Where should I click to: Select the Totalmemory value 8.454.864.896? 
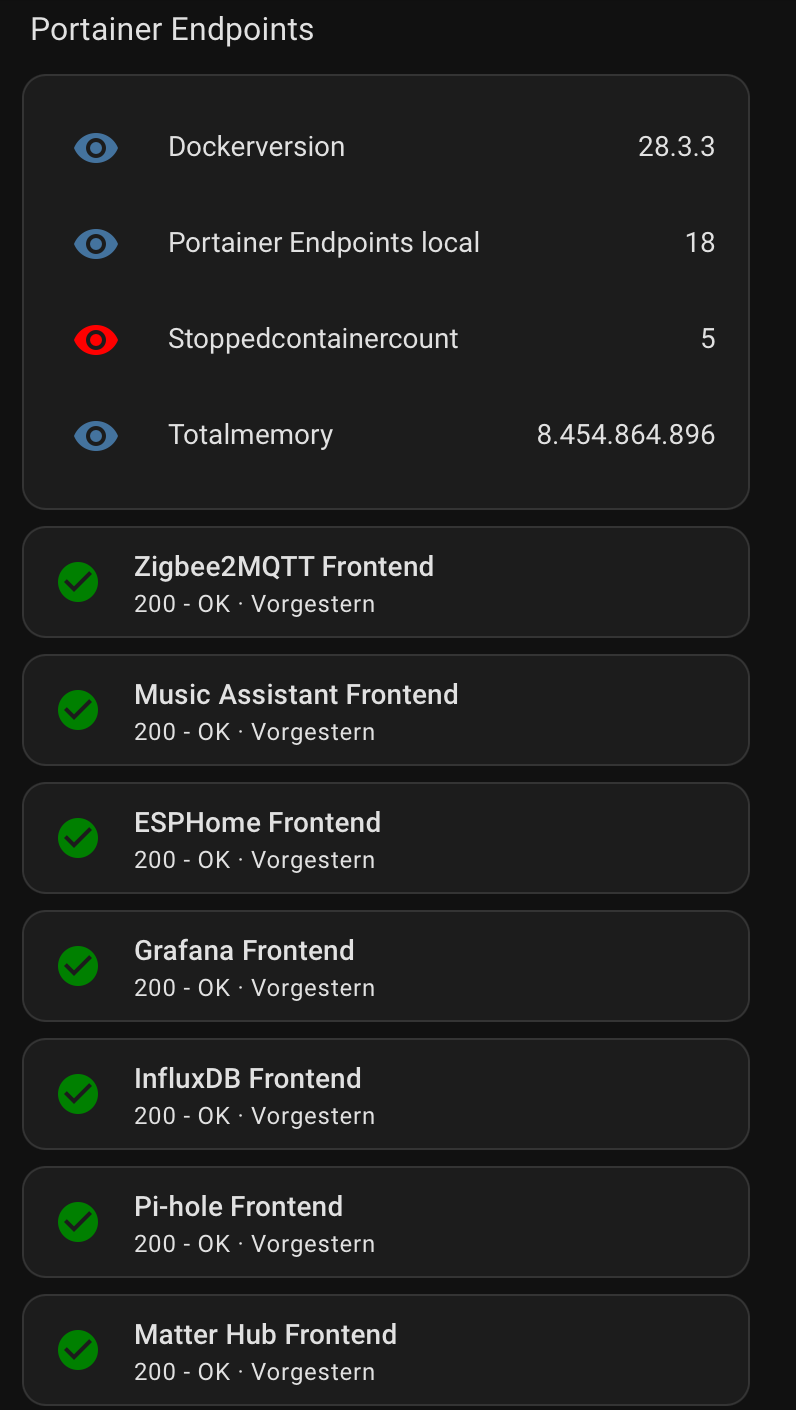[626, 435]
